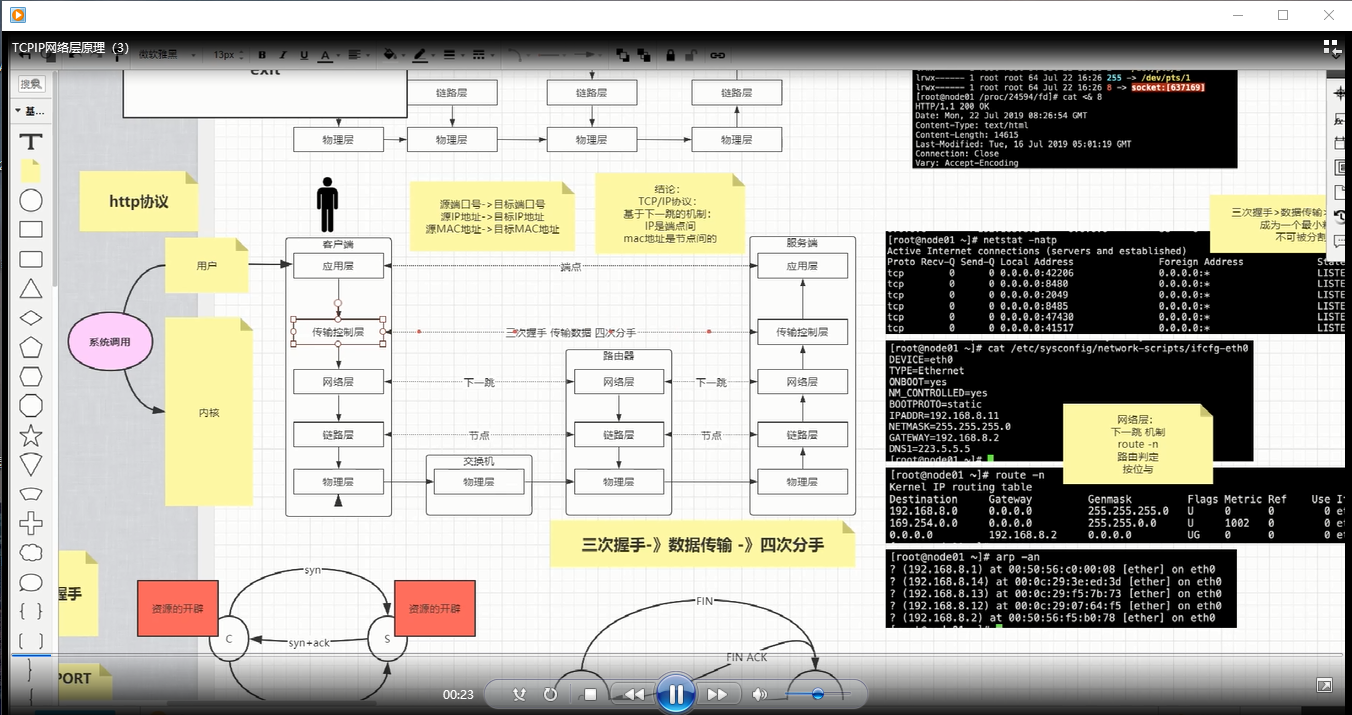Select the Text tool T shape
The image size is (1352, 715).
coord(32,141)
